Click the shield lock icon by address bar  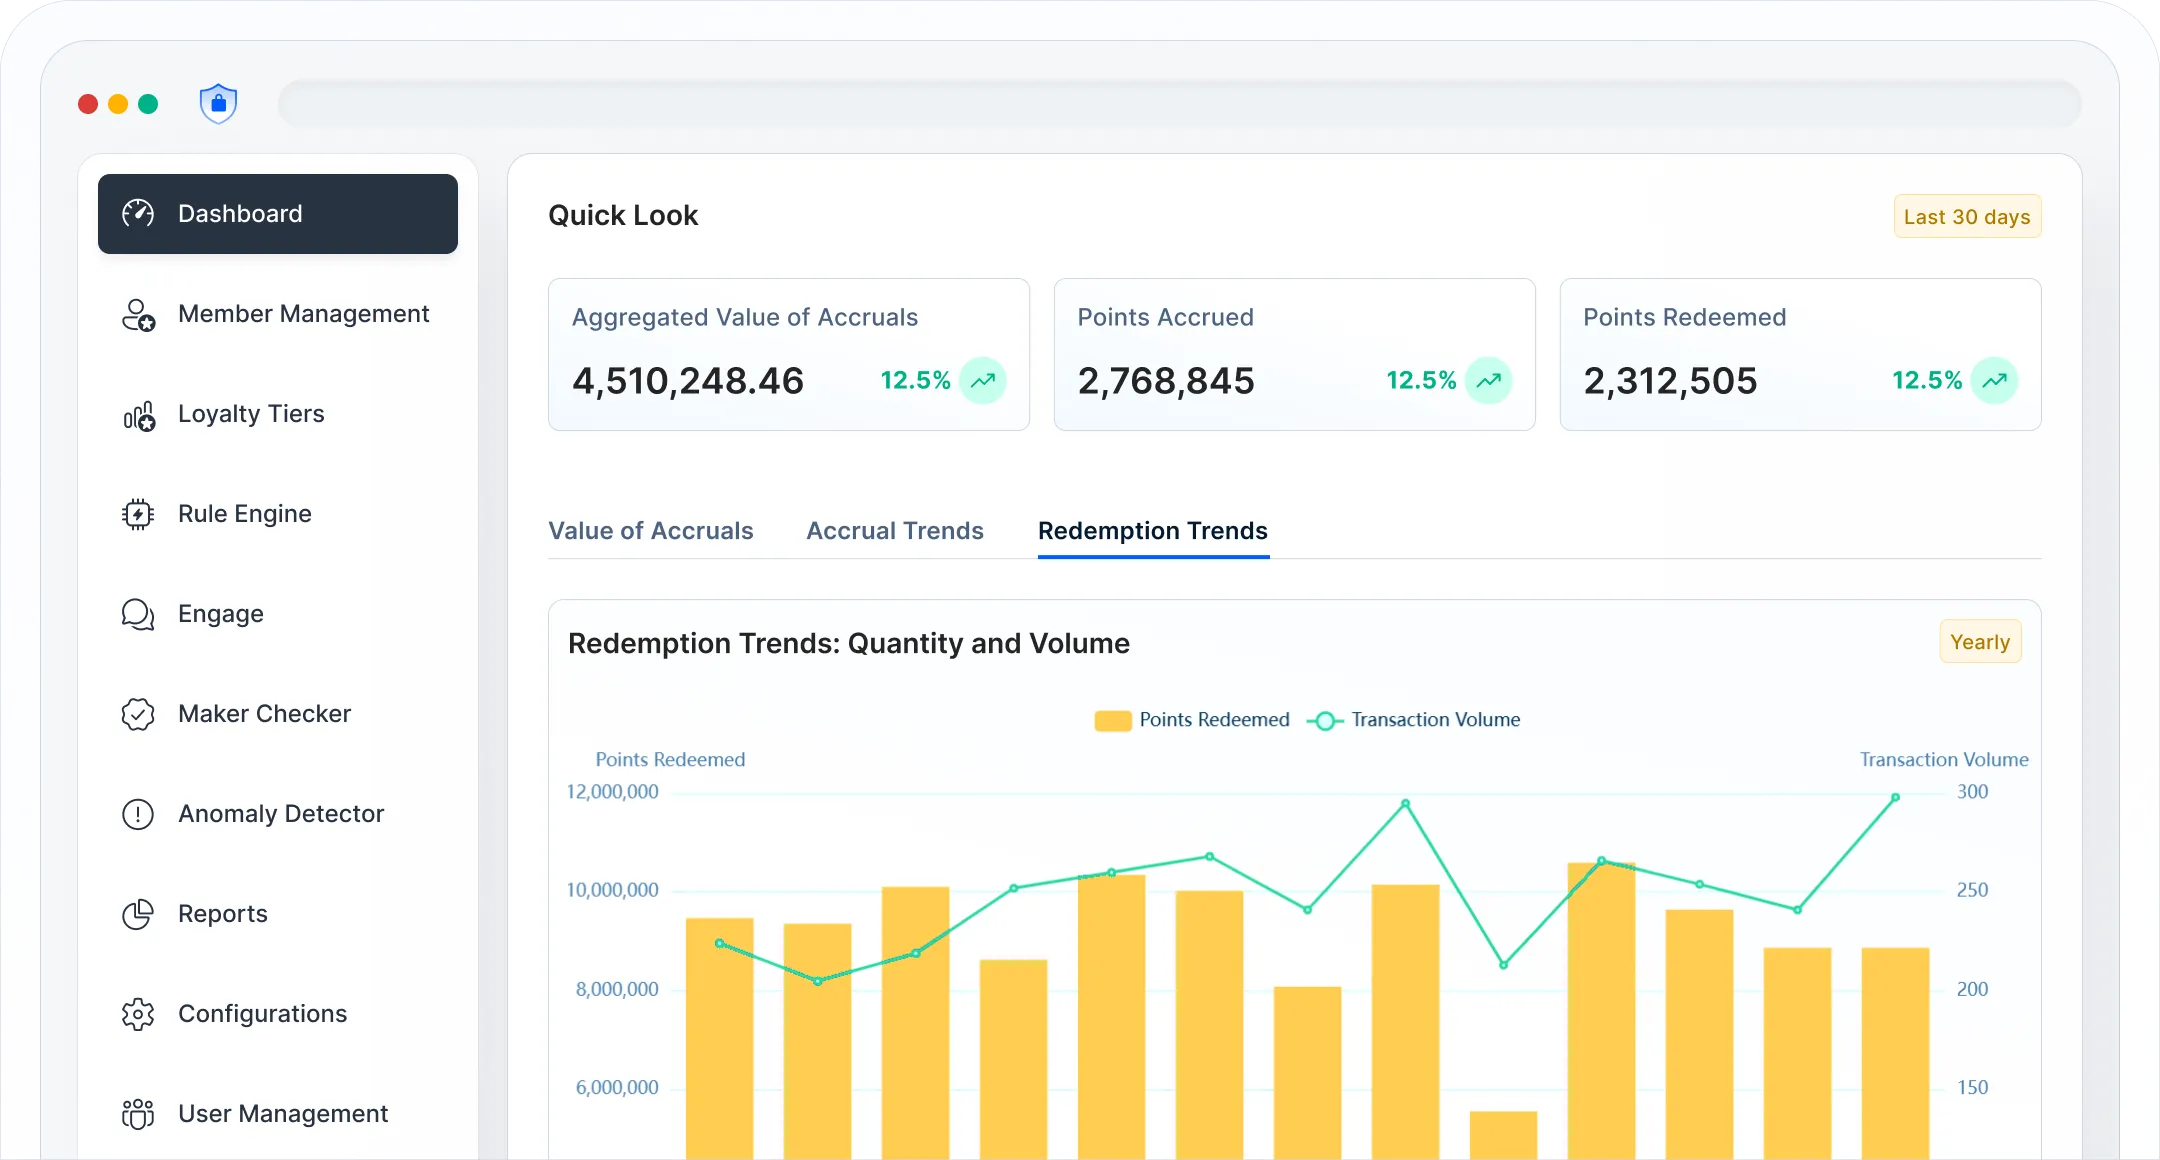(x=218, y=104)
